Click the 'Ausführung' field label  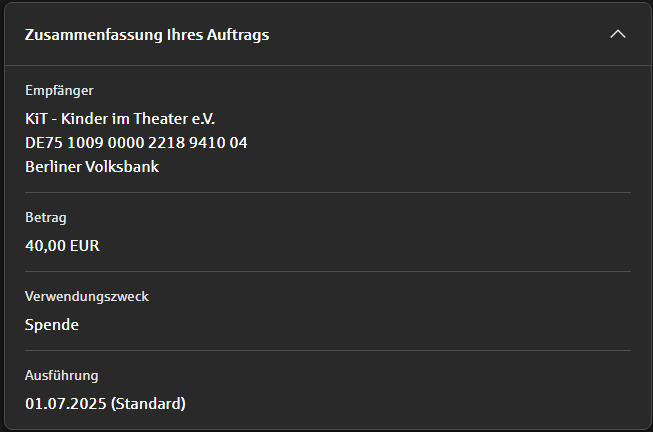tap(61, 375)
